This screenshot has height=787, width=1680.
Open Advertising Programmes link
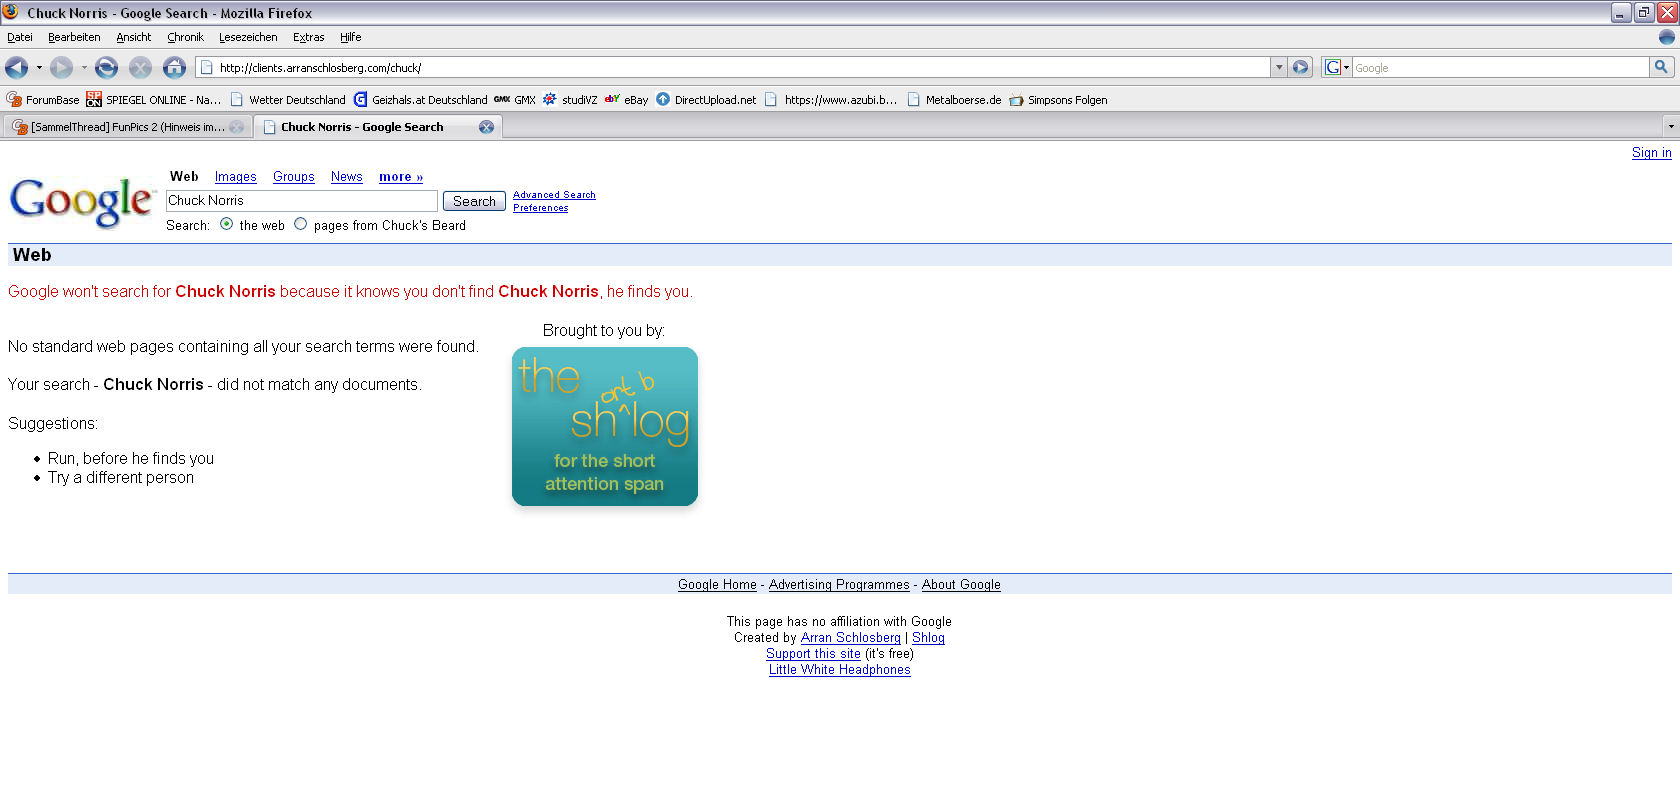click(839, 585)
